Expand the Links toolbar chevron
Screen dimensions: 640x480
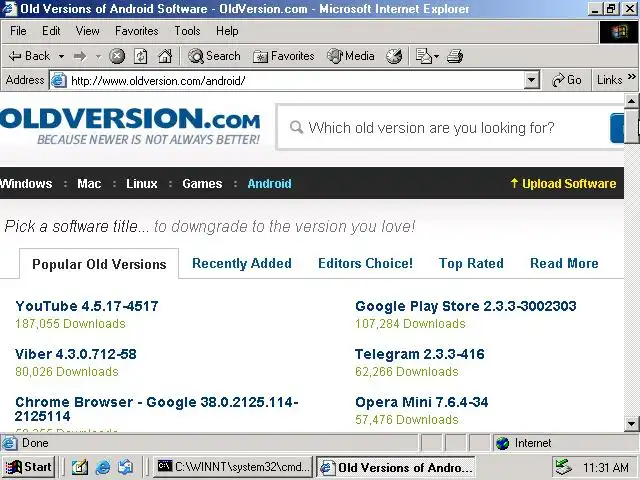pos(632,77)
